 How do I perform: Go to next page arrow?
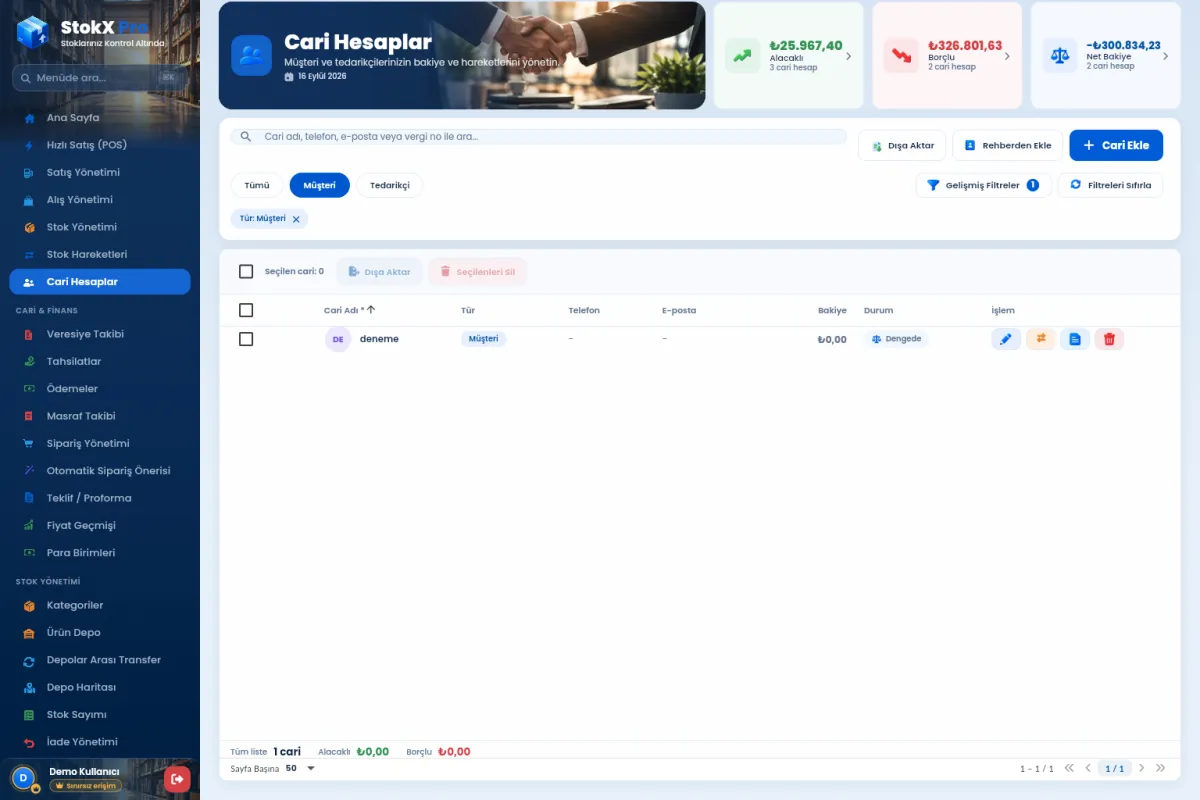(x=1141, y=768)
